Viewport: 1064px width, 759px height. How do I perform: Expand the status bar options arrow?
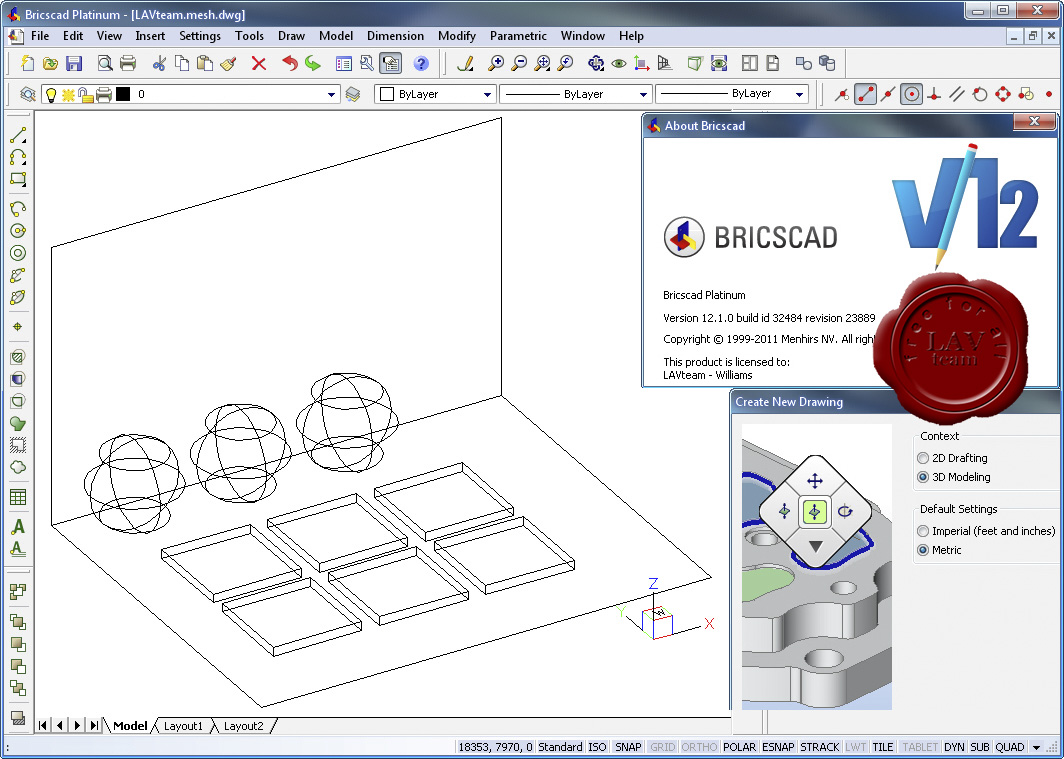[1036, 747]
